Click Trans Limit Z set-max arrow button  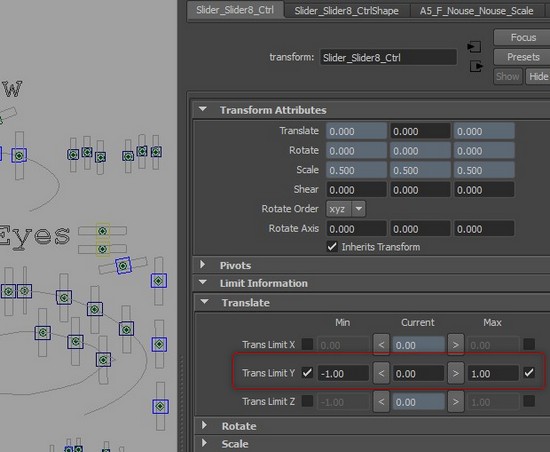[456, 402]
